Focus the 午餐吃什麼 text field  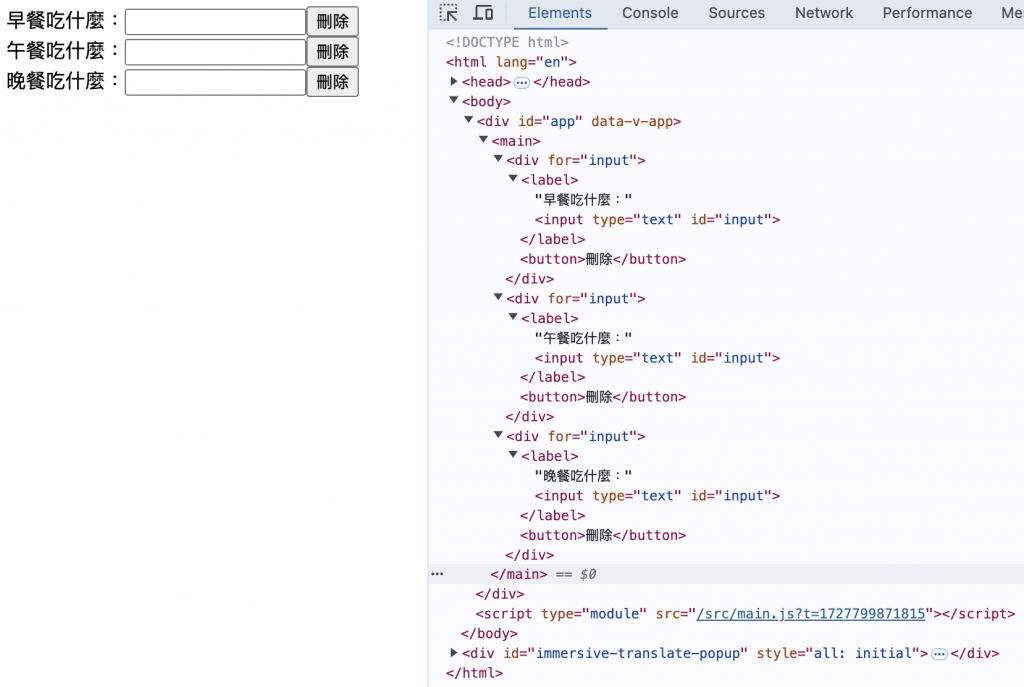click(x=216, y=52)
